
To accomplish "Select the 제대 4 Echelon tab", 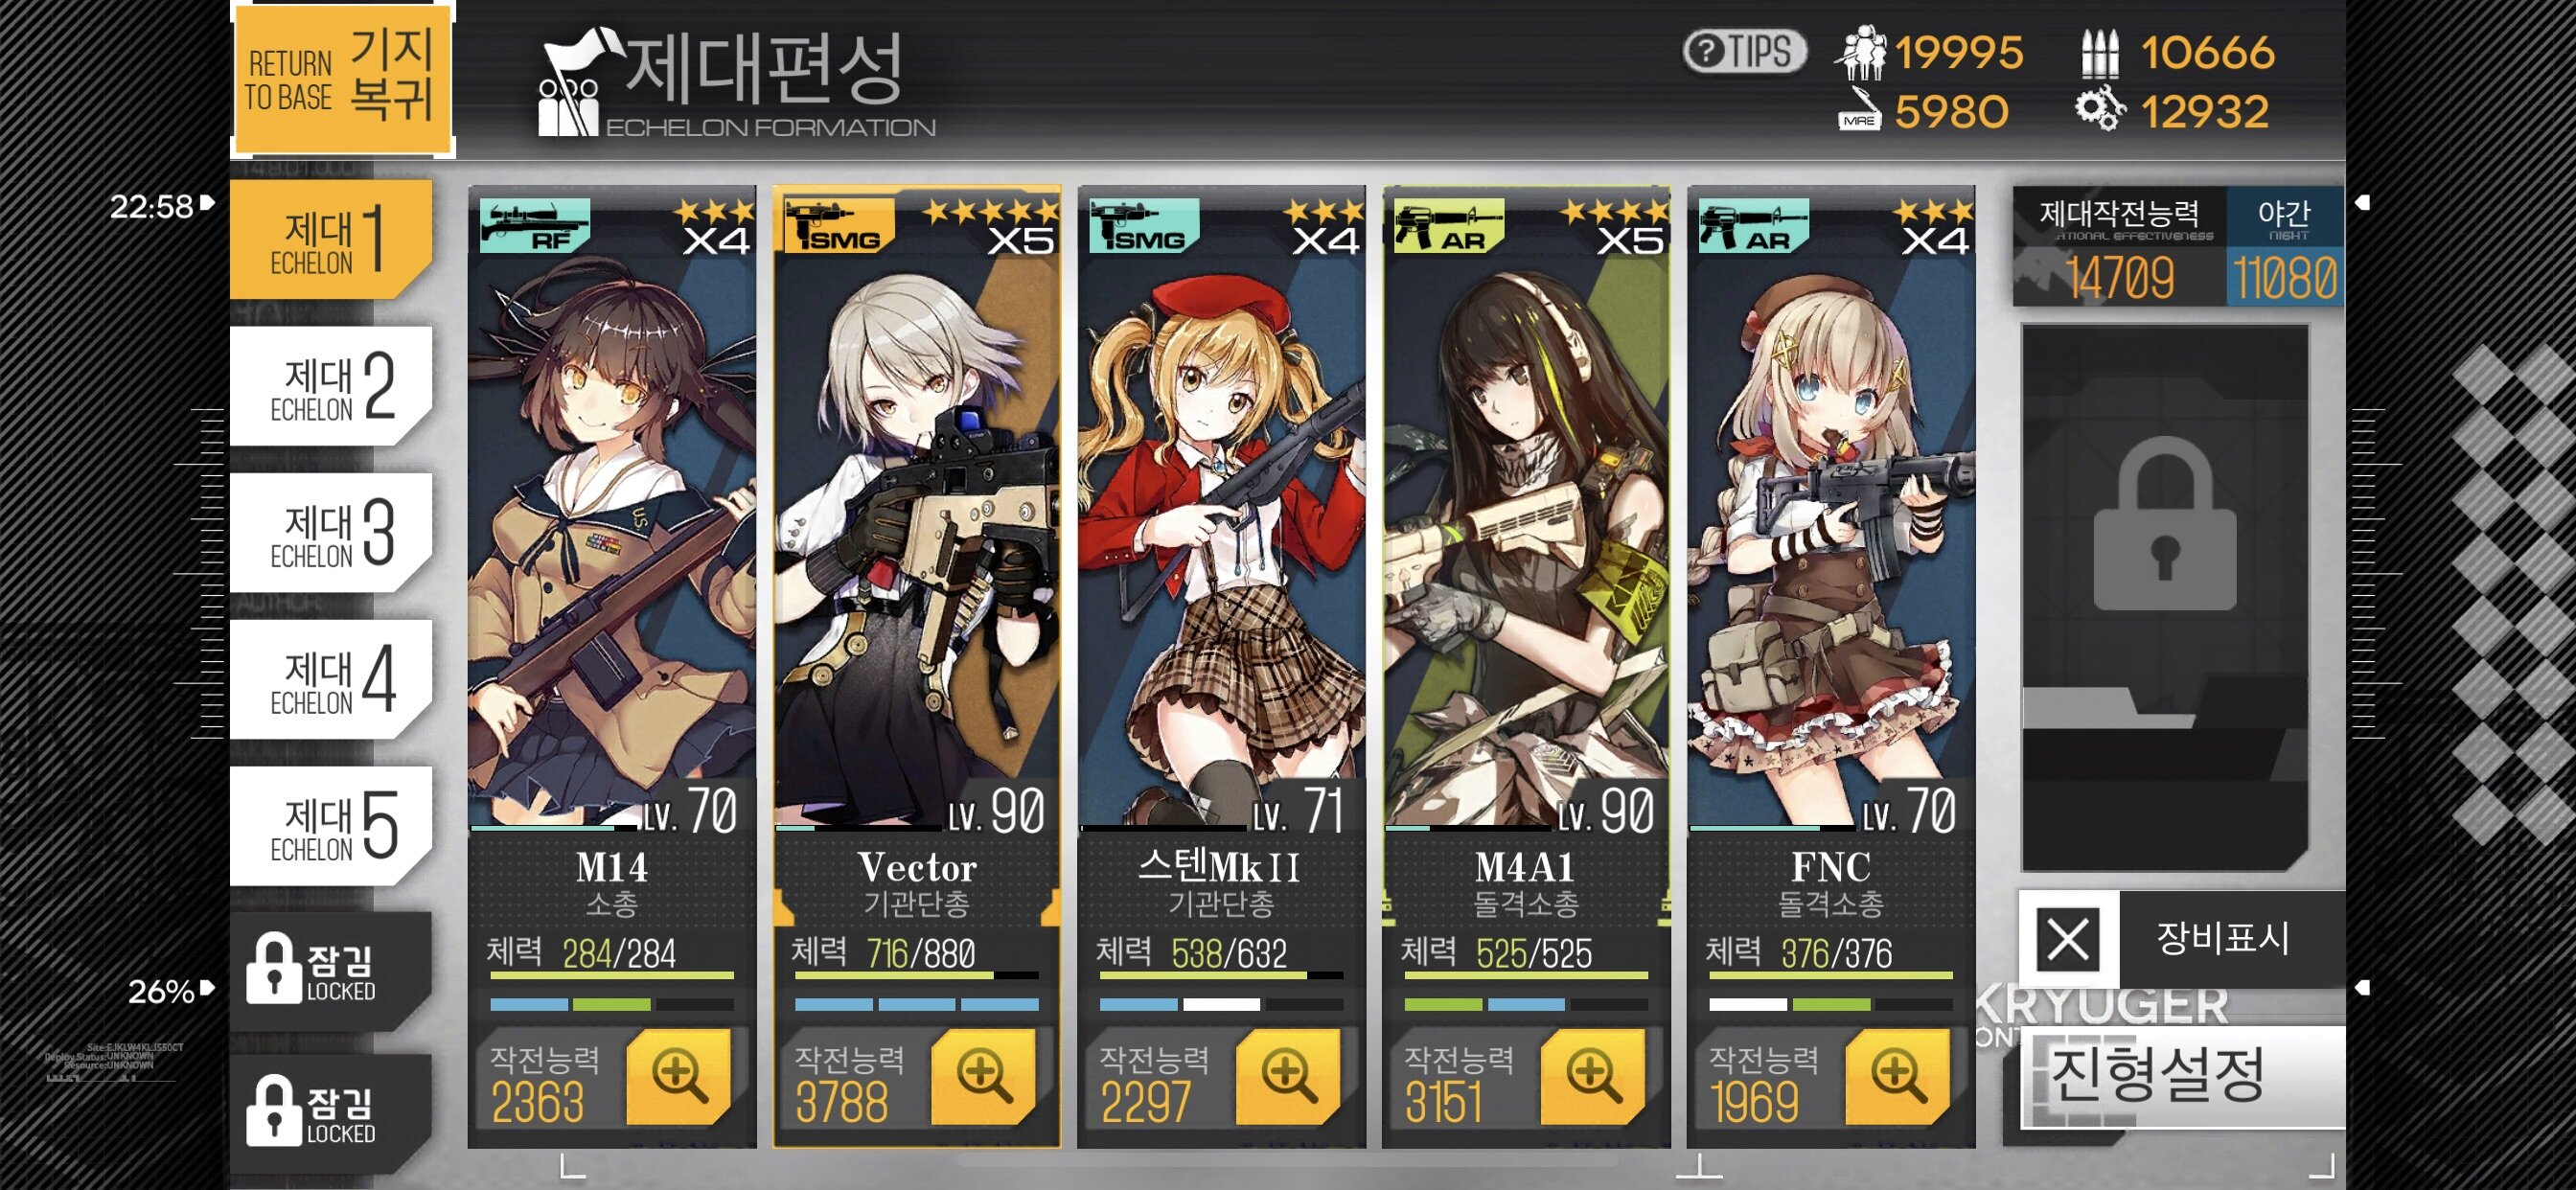I will (331, 680).
